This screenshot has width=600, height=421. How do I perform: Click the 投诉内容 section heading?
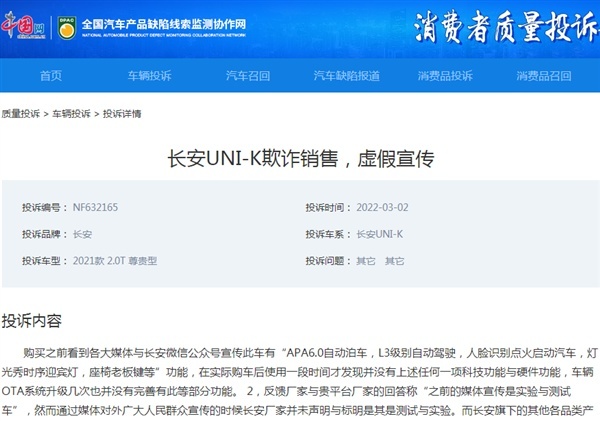pos(32,321)
